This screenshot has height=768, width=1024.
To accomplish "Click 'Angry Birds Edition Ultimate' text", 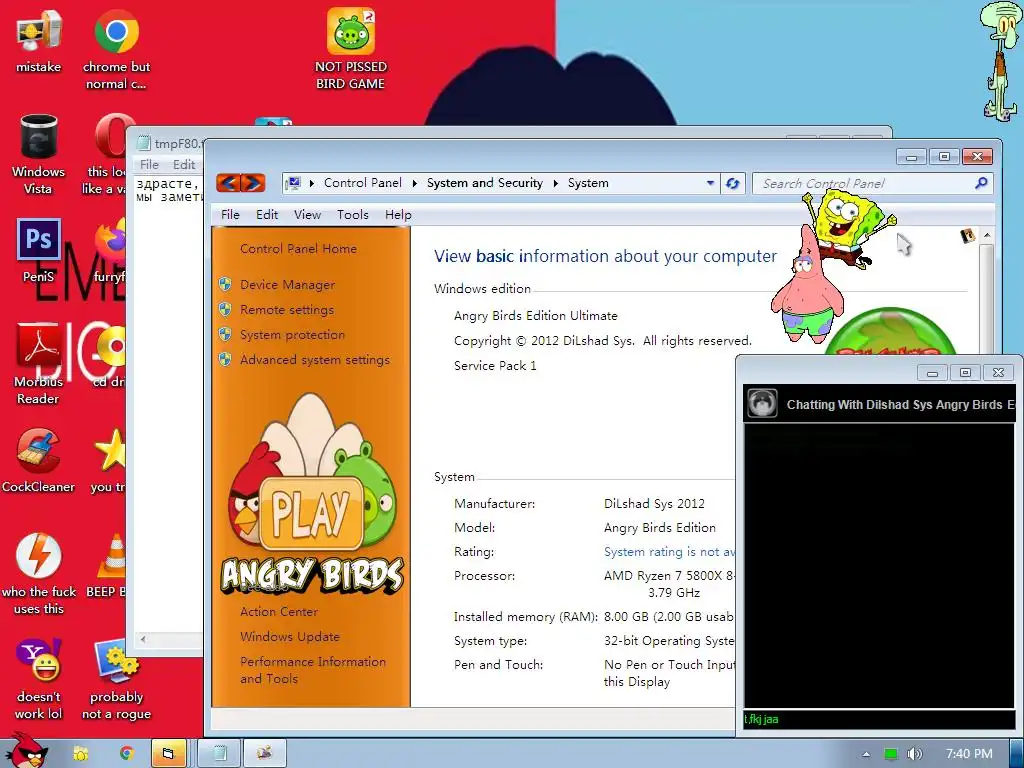I will pyautogui.click(x=536, y=315).
